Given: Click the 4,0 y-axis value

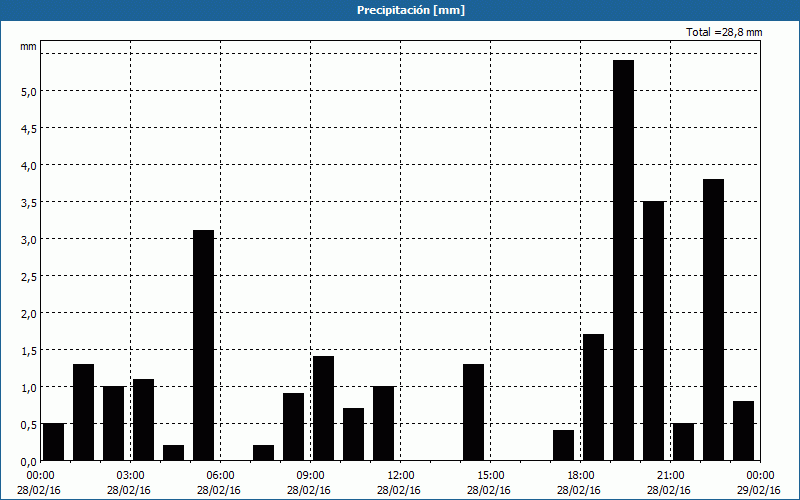Looking at the screenshot, I should point(29,166).
